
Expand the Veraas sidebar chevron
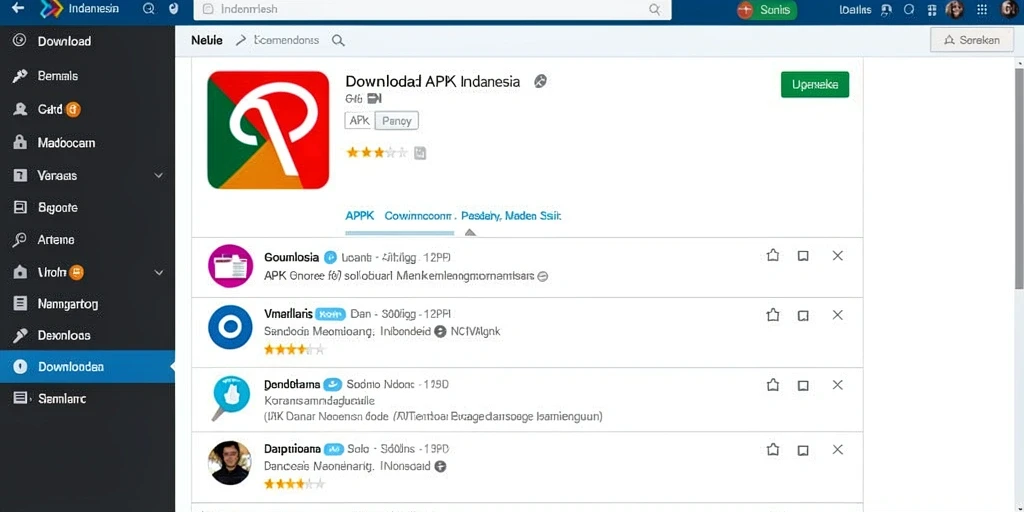point(158,176)
